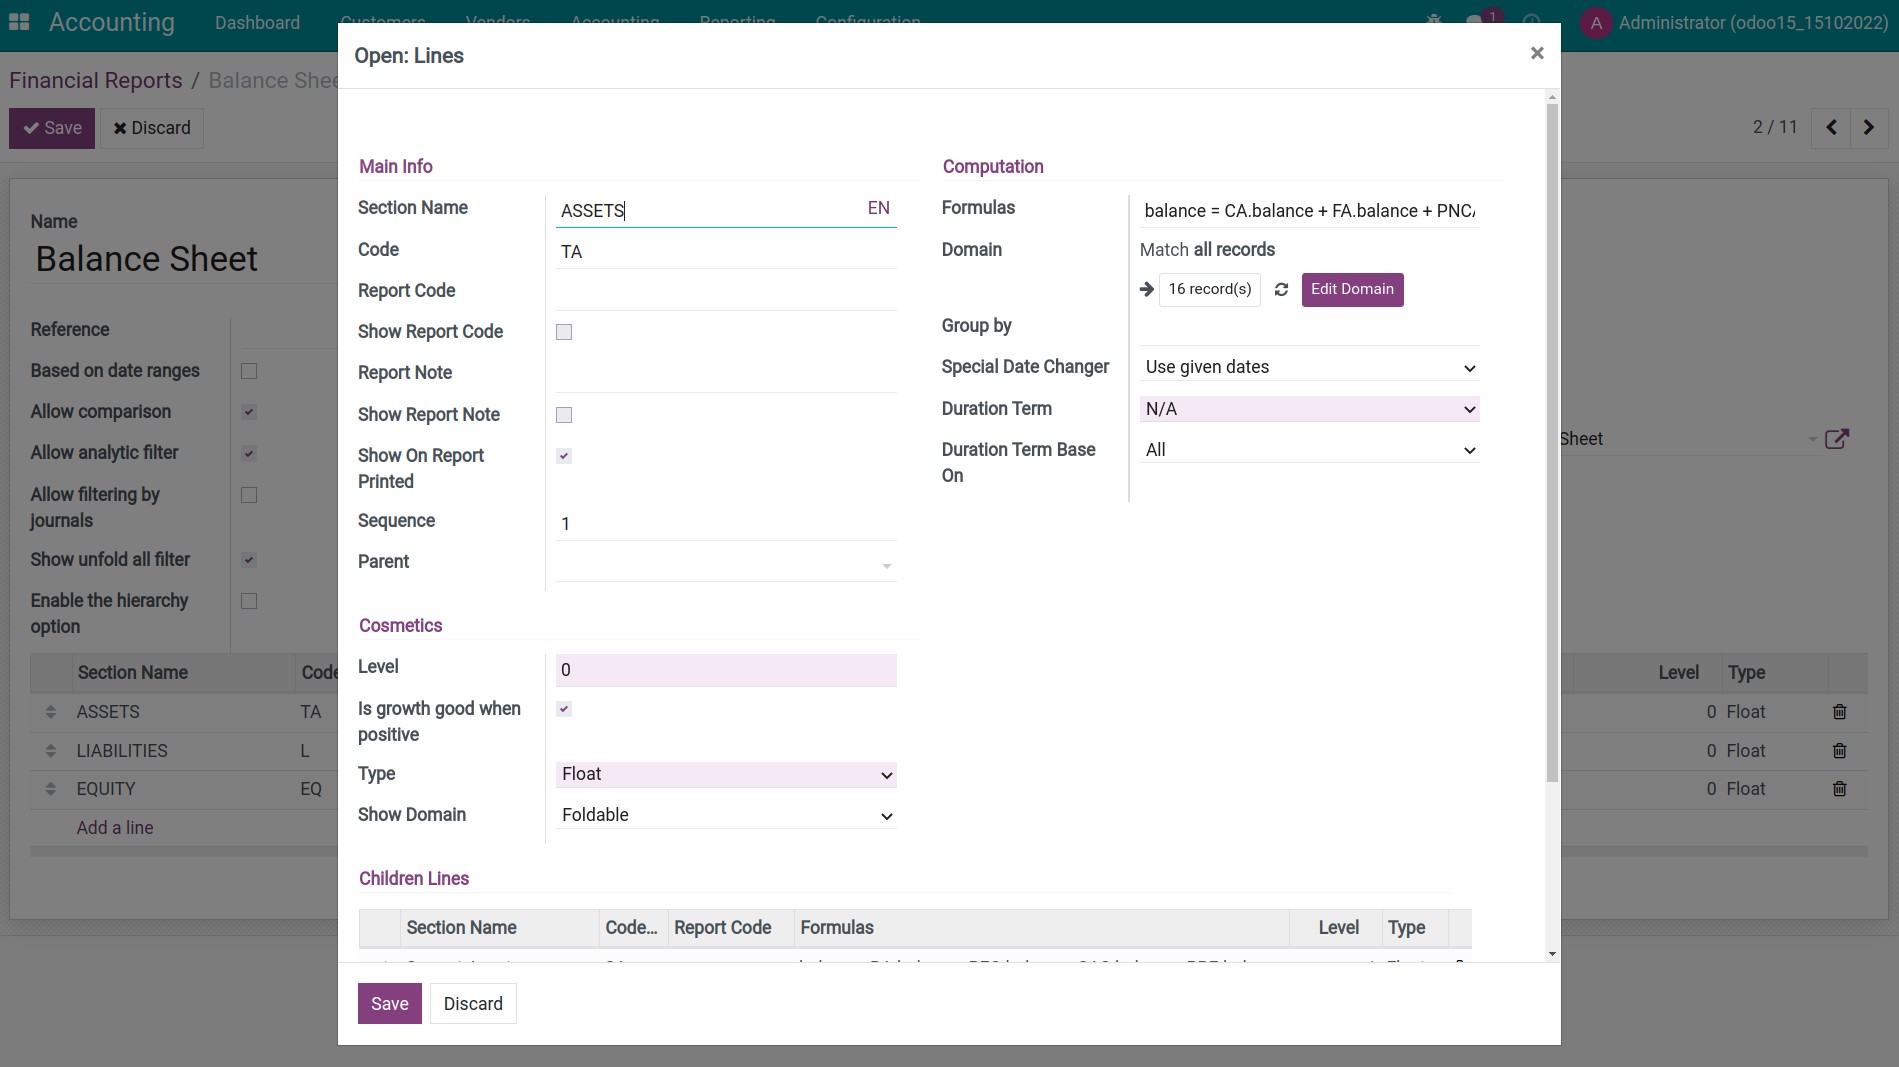Open the Configuration menu
This screenshot has width=1899, height=1067.
click(x=866, y=22)
